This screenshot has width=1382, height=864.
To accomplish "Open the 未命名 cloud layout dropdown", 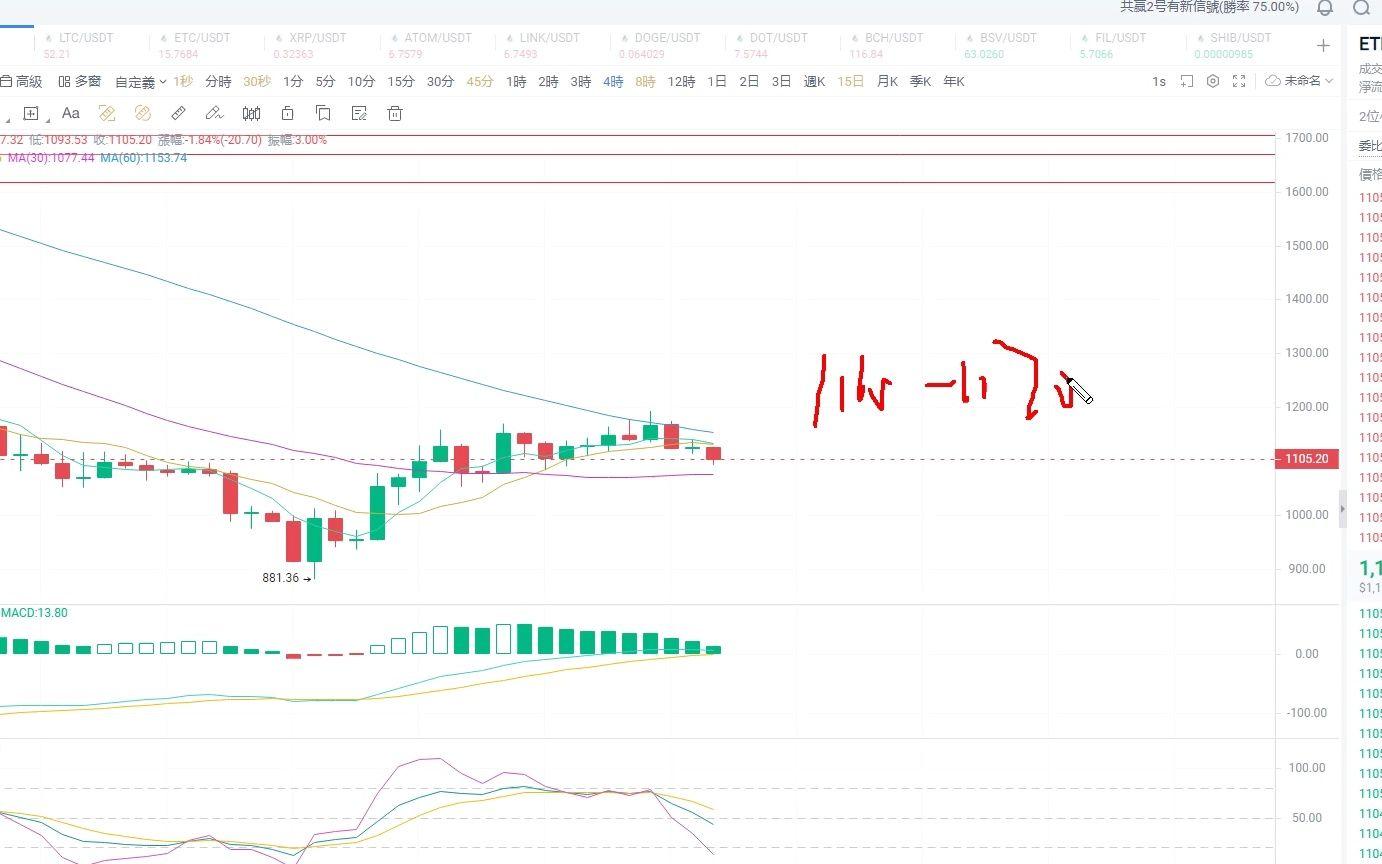I will coord(1299,81).
